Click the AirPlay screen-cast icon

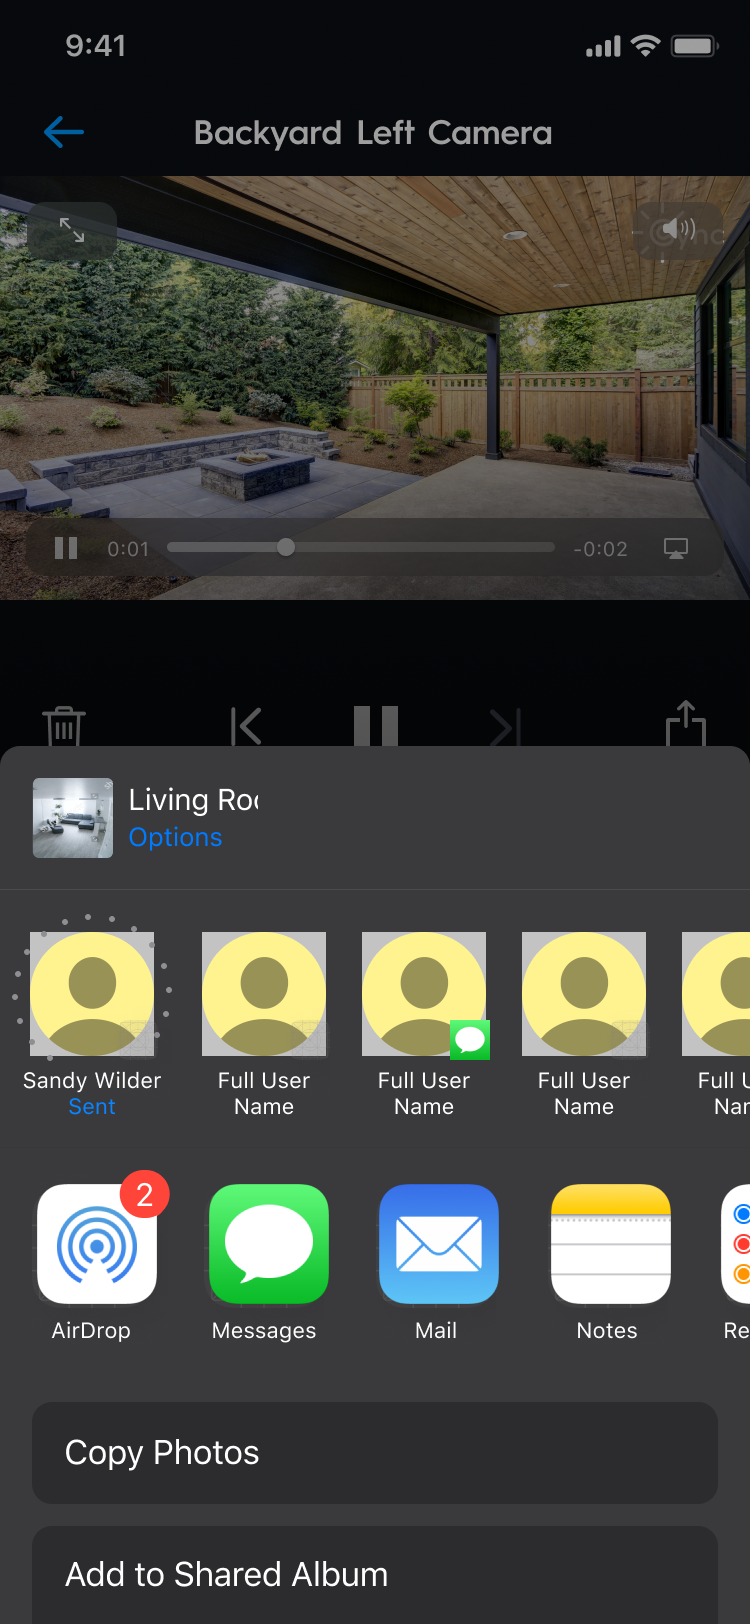676,548
